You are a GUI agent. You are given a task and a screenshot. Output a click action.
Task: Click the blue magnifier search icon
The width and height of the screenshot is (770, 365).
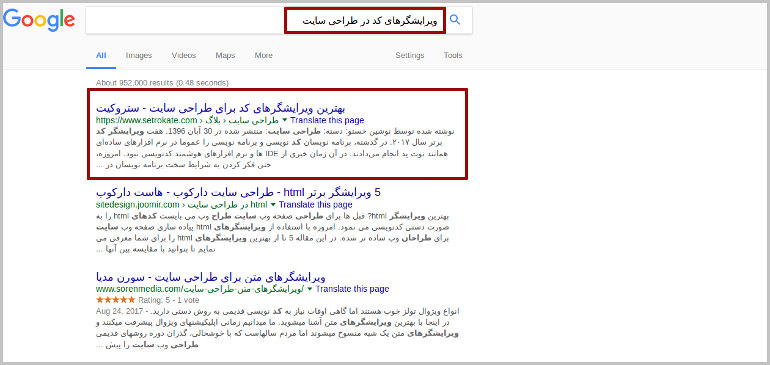point(455,20)
